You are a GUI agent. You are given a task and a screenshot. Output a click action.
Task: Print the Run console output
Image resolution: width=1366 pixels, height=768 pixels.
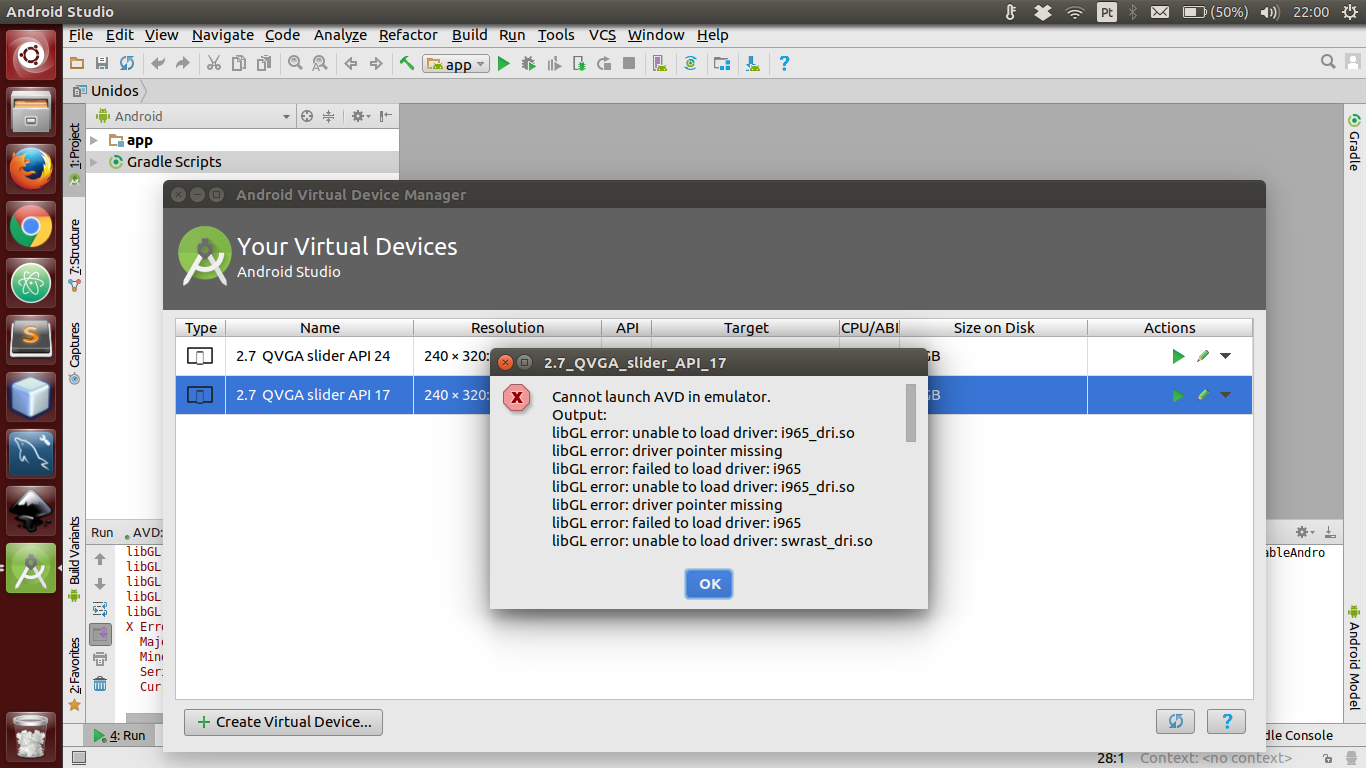[x=100, y=659]
